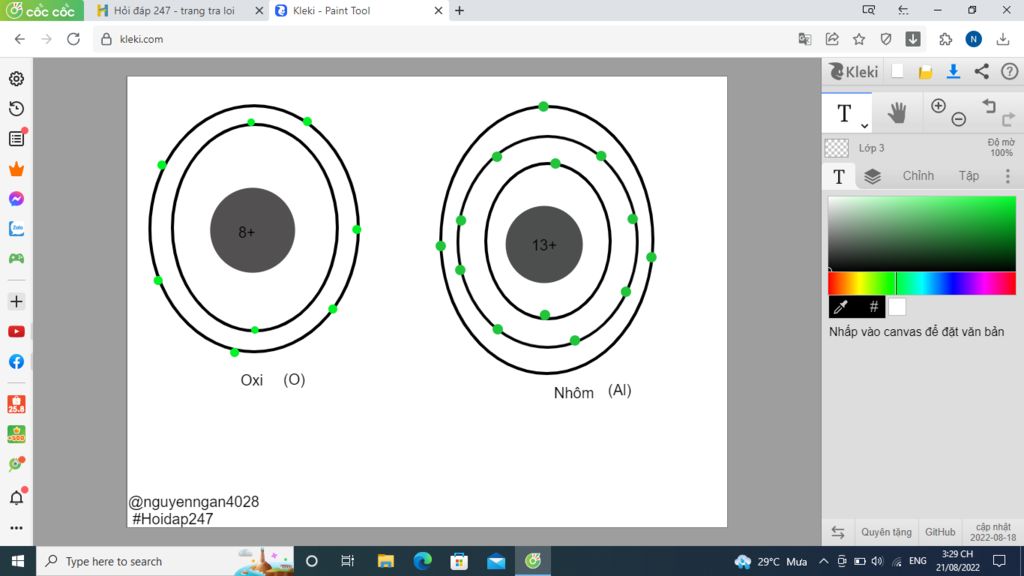Screen dimensions: 1024x576
Task: Pick a shade in the green color field
Action: (921, 233)
